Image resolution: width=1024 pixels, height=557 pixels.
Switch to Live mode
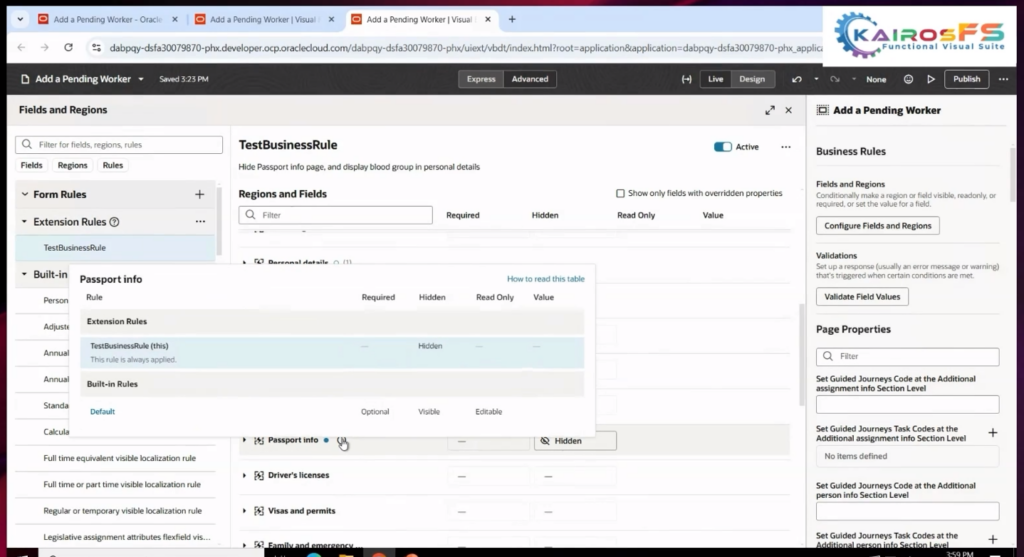coord(715,79)
